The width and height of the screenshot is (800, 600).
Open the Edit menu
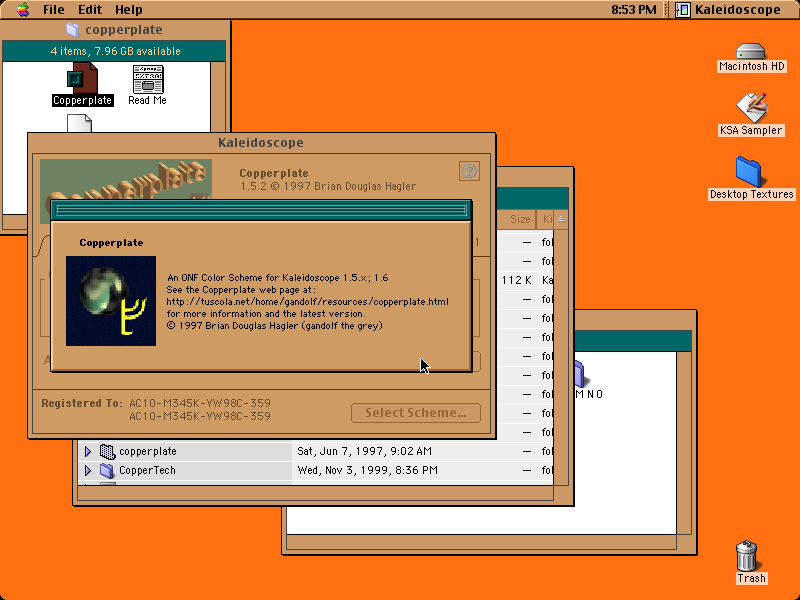[90, 10]
